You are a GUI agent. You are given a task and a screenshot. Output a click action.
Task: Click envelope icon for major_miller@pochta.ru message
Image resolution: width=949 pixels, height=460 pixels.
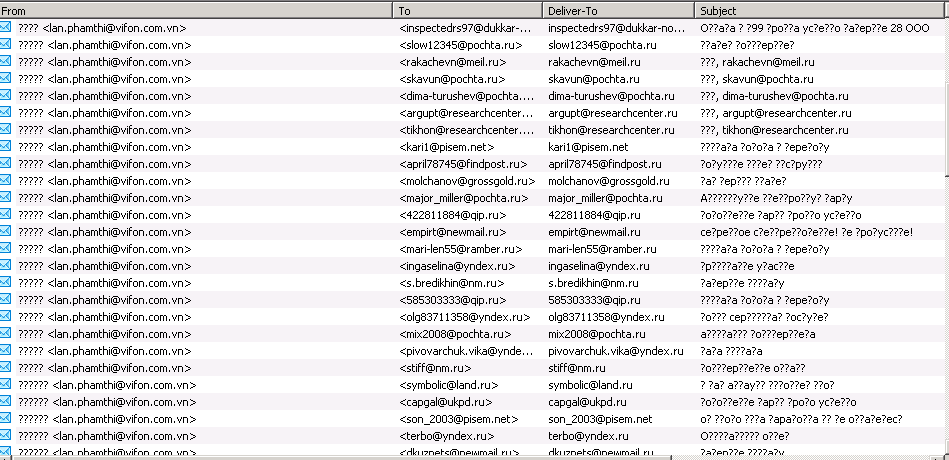click(5, 197)
